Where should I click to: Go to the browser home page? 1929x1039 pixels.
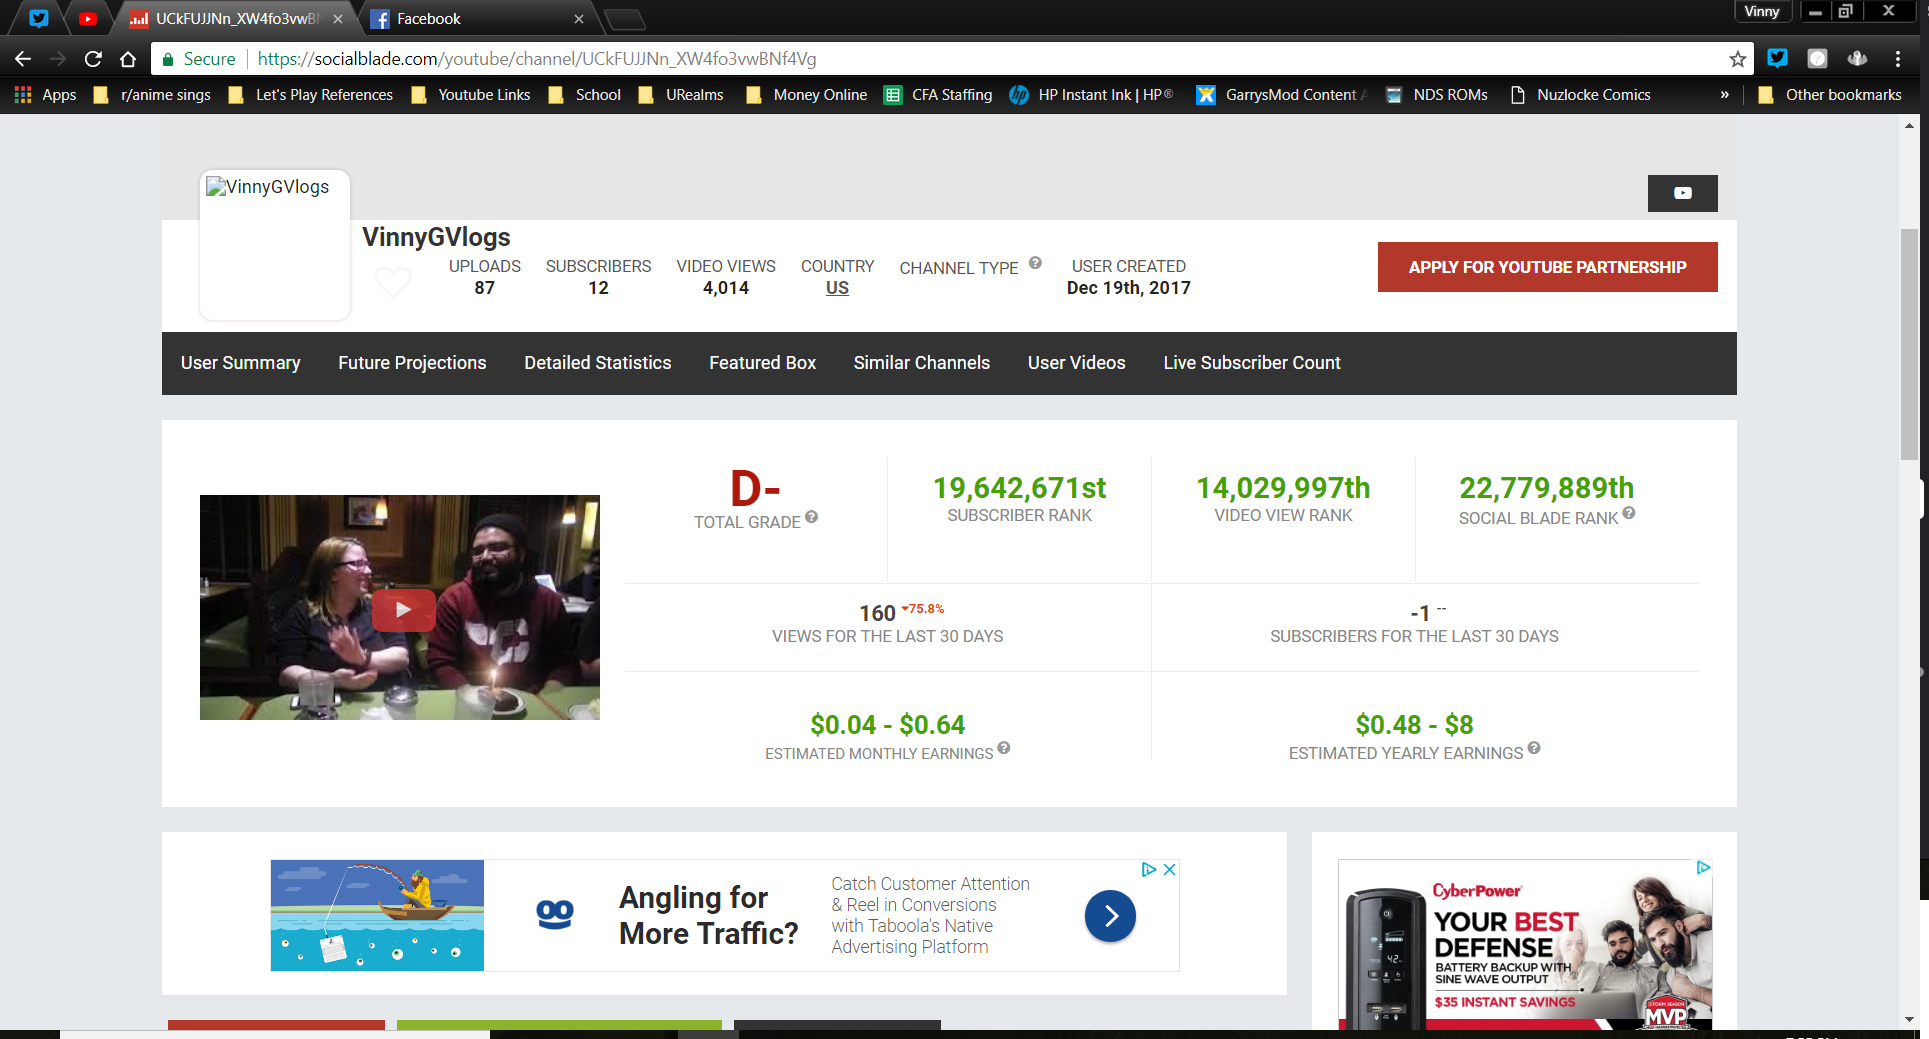click(x=128, y=59)
